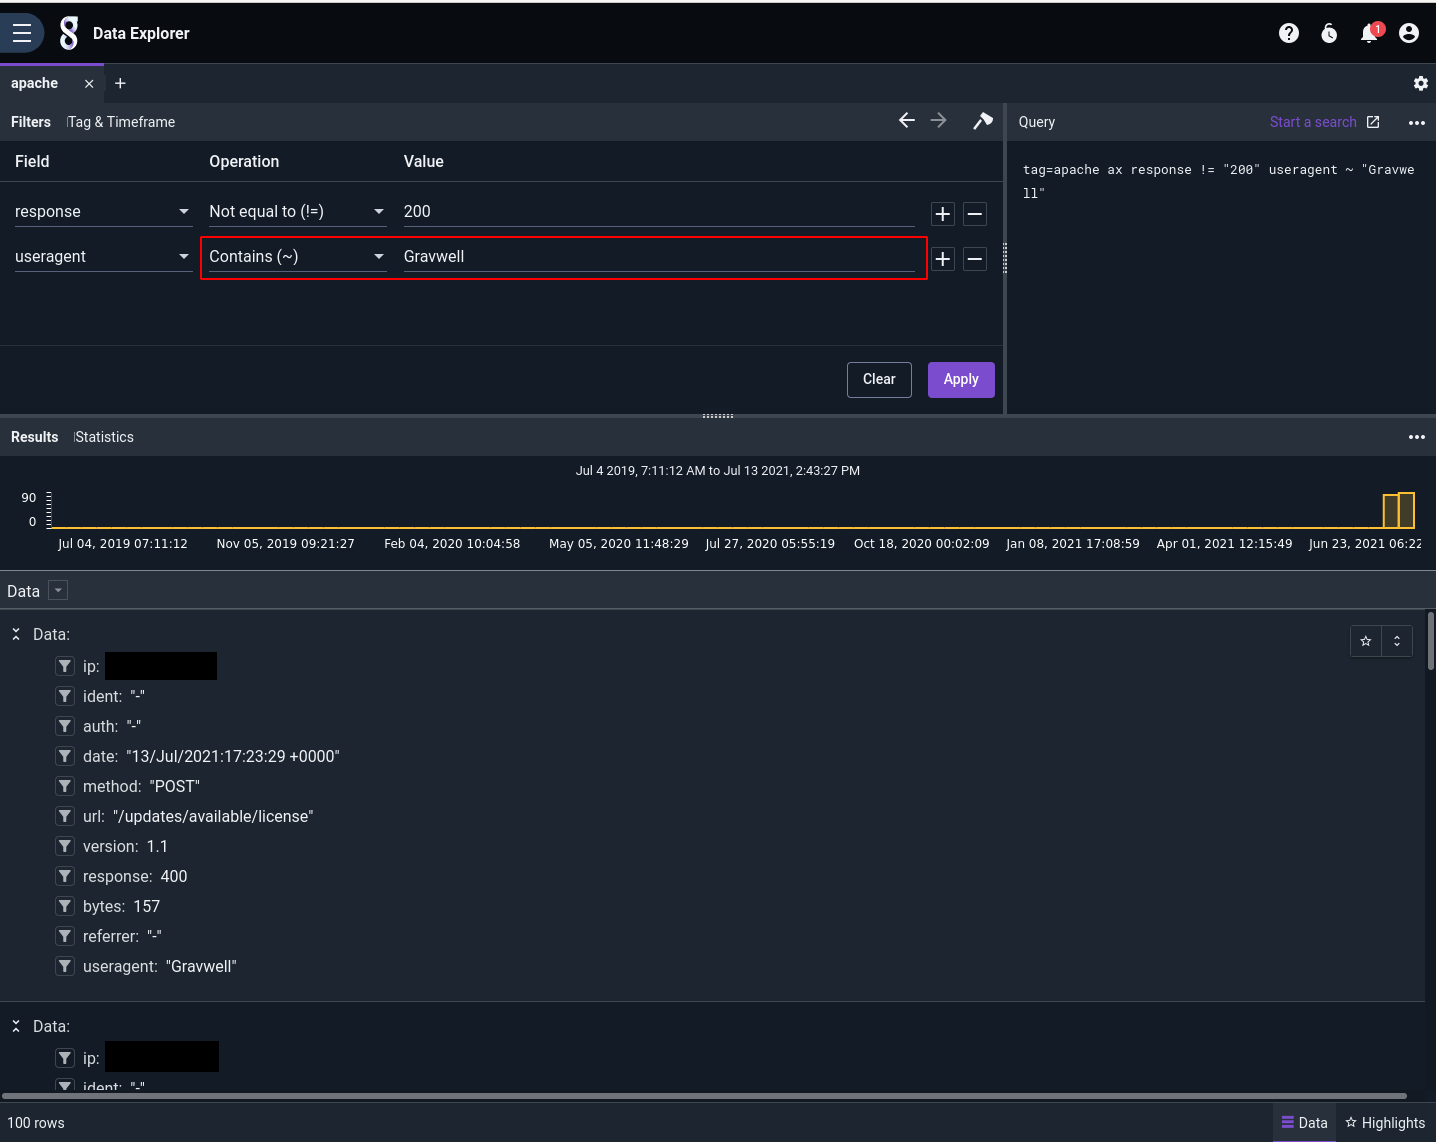Open the response field dropdown
This screenshot has height=1142, width=1436.
click(x=102, y=211)
